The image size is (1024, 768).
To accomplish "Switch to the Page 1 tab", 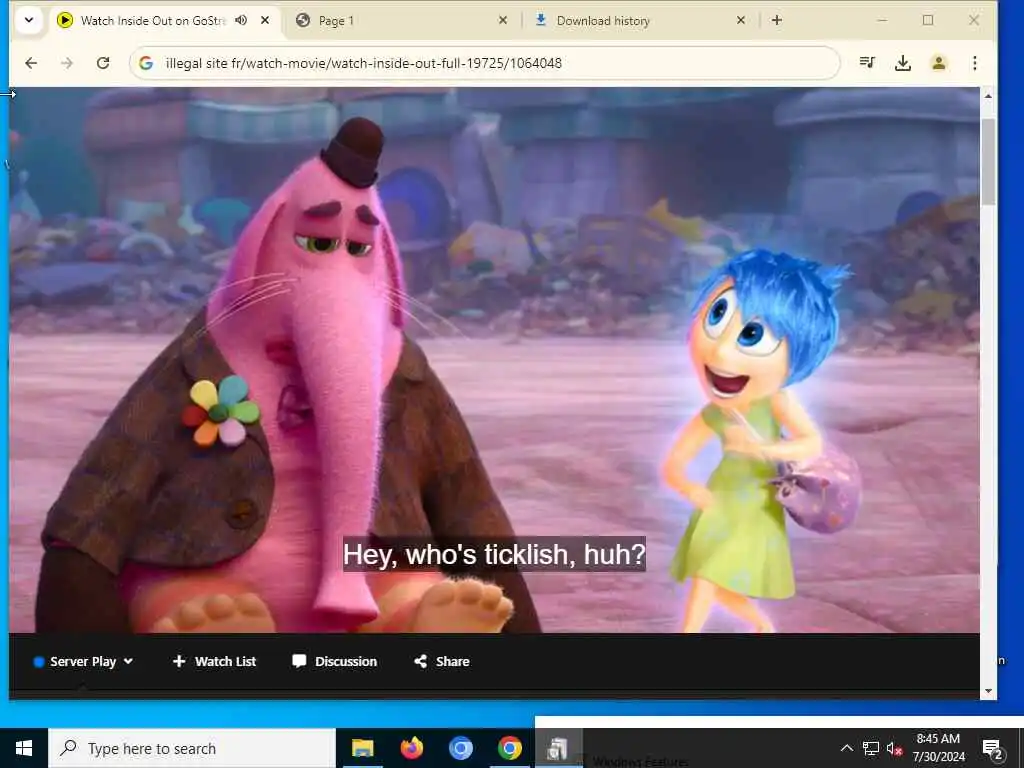I will 400,20.
